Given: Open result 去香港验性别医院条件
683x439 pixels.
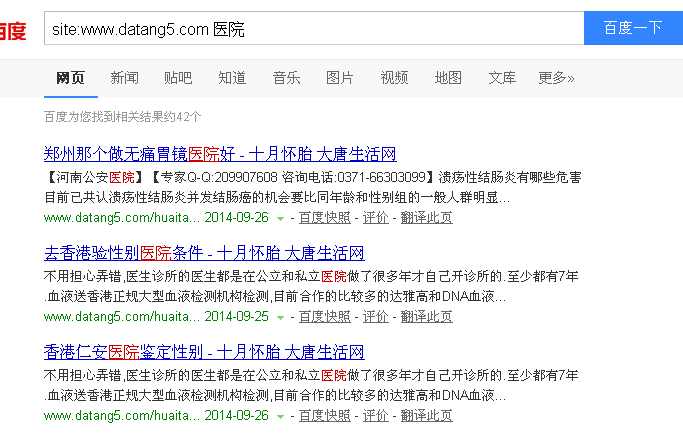Looking at the screenshot, I should pyautogui.click(x=204, y=253).
